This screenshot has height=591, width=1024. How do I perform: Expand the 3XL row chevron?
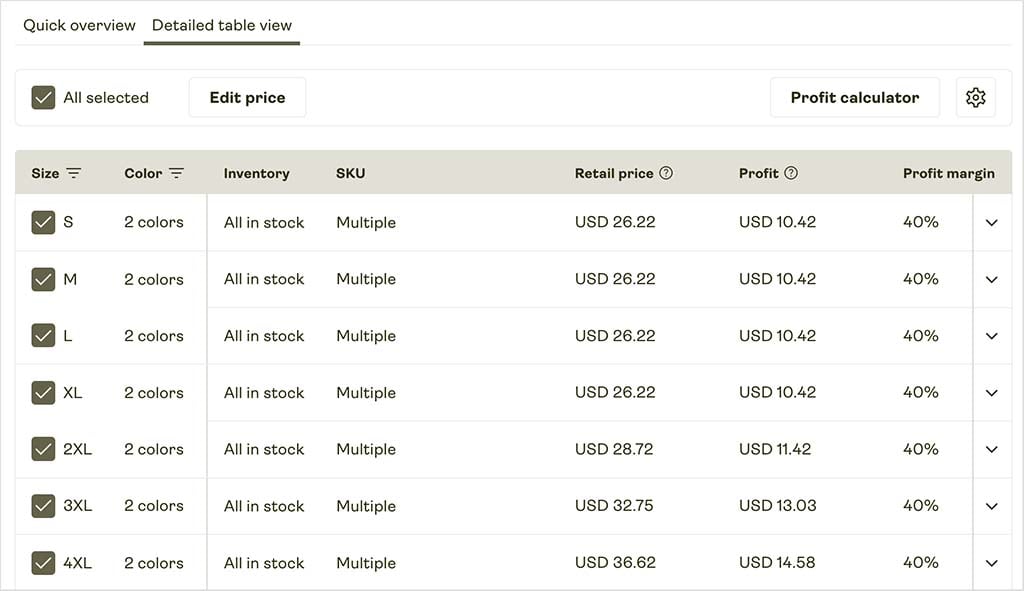[991, 506]
